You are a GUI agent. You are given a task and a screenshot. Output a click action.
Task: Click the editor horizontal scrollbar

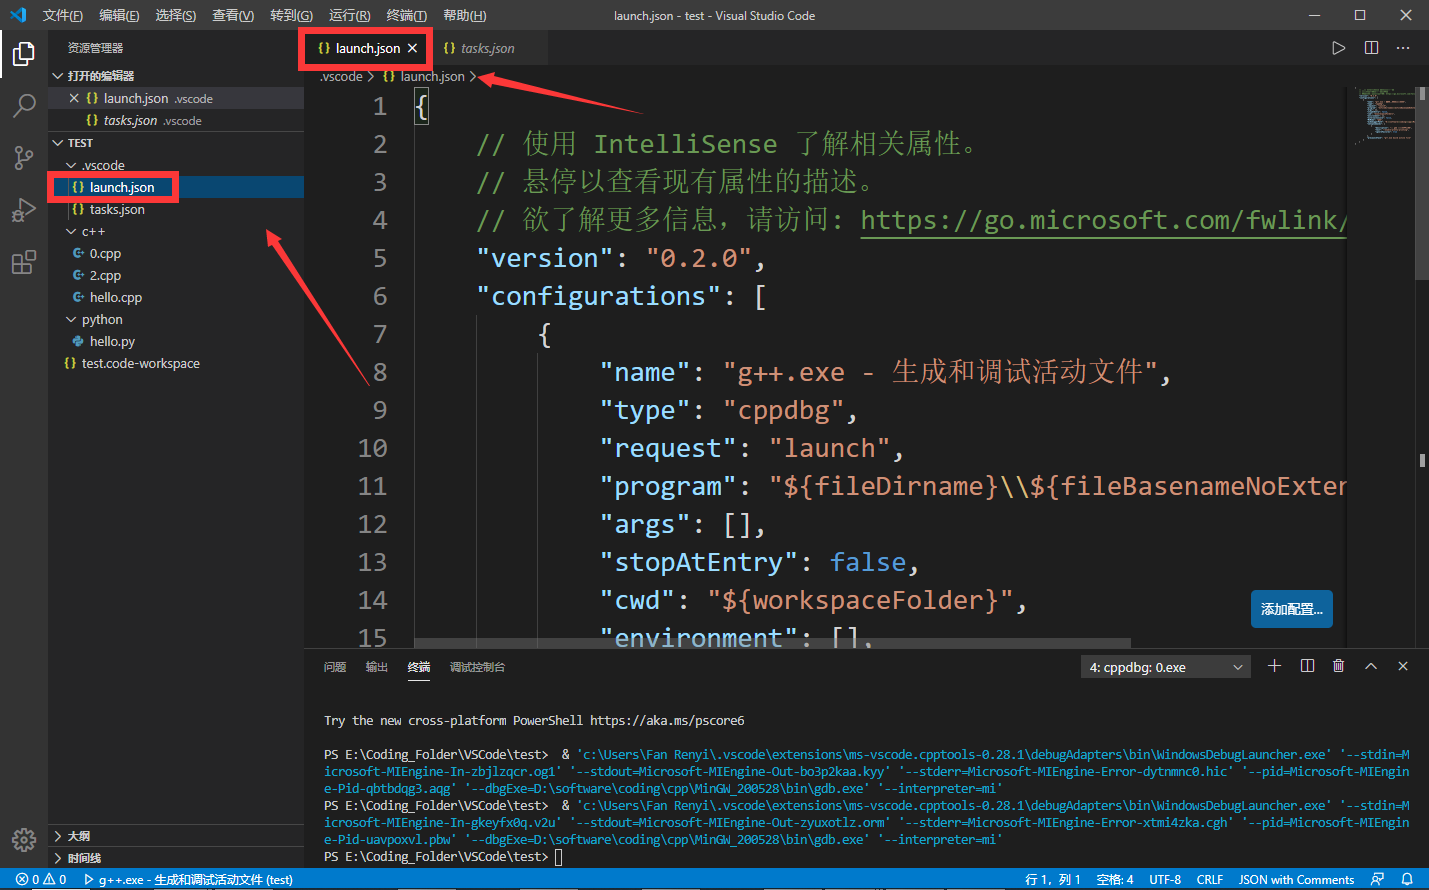pos(772,643)
